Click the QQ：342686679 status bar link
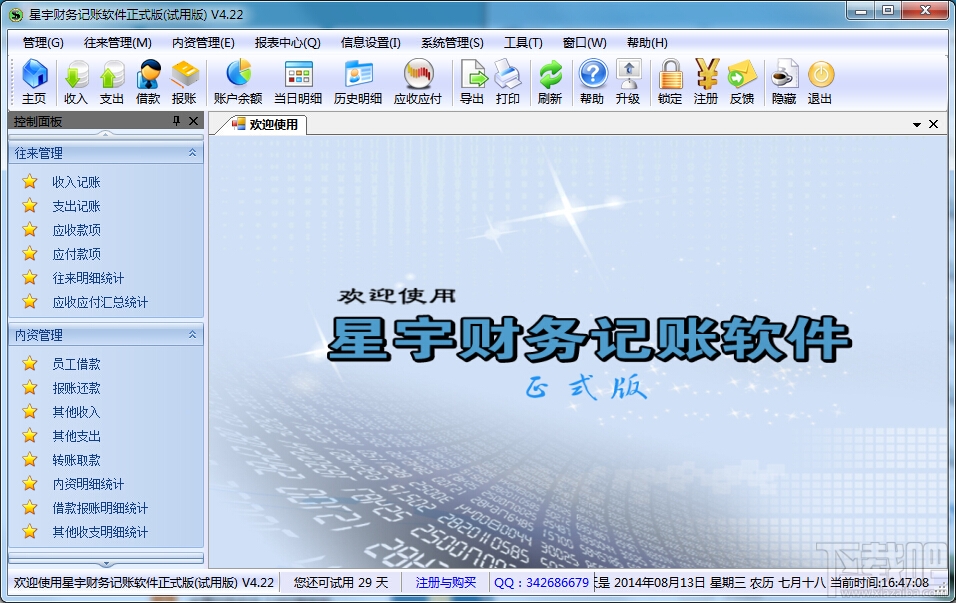This screenshot has height=603, width=956. tap(541, 583)
